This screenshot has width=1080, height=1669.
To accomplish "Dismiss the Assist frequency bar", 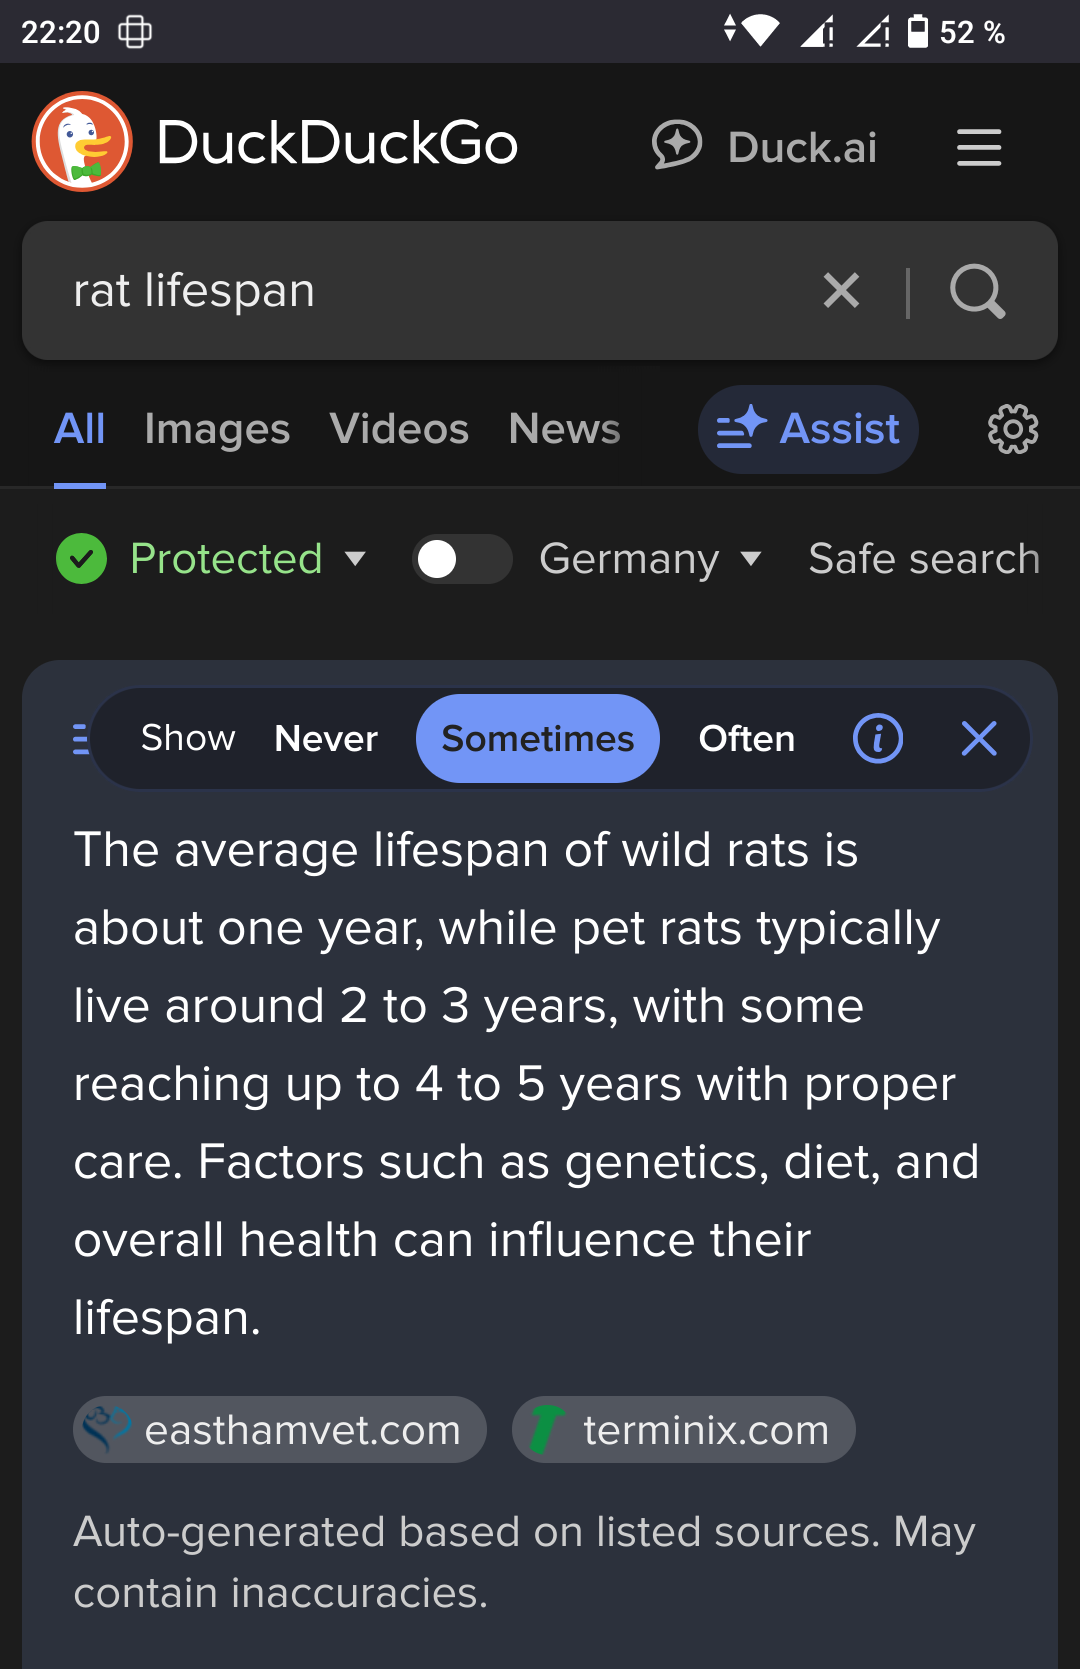I will click(979, 739).
